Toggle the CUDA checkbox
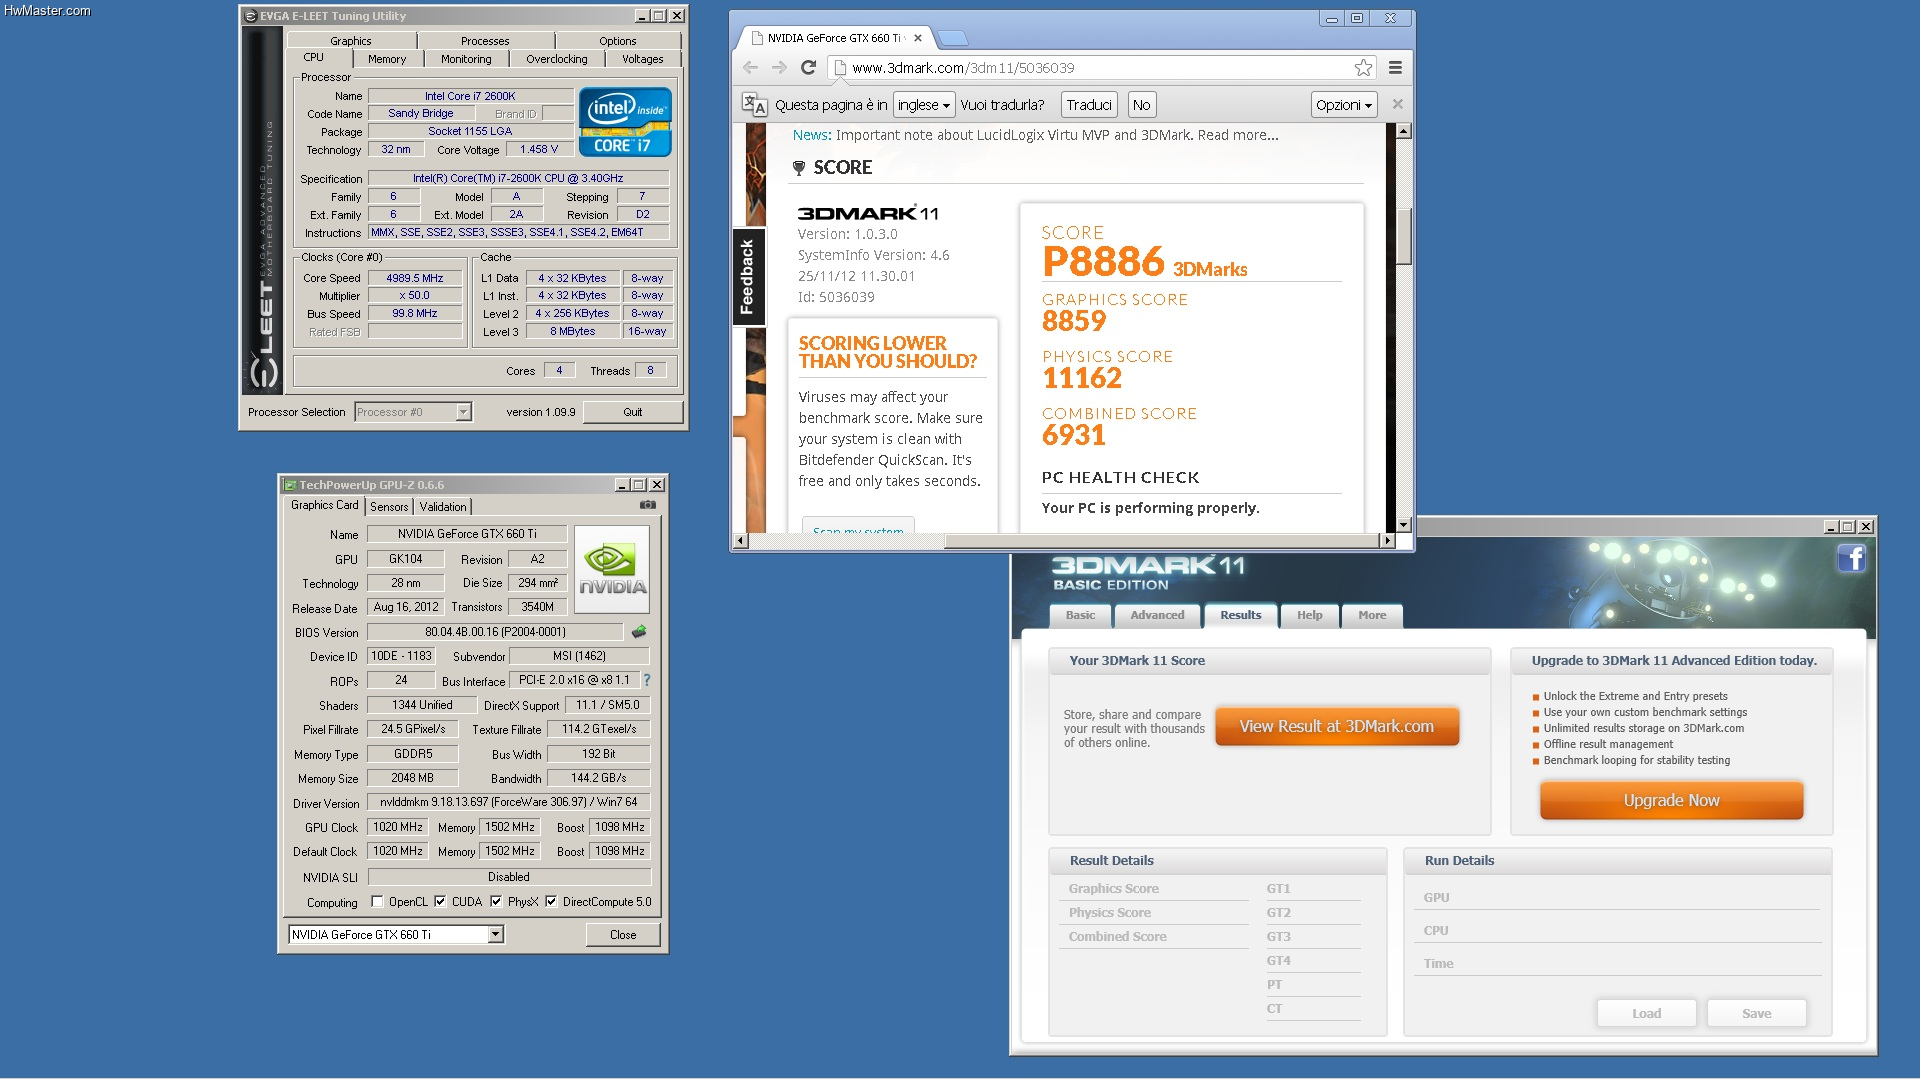 tap(440, 902)
